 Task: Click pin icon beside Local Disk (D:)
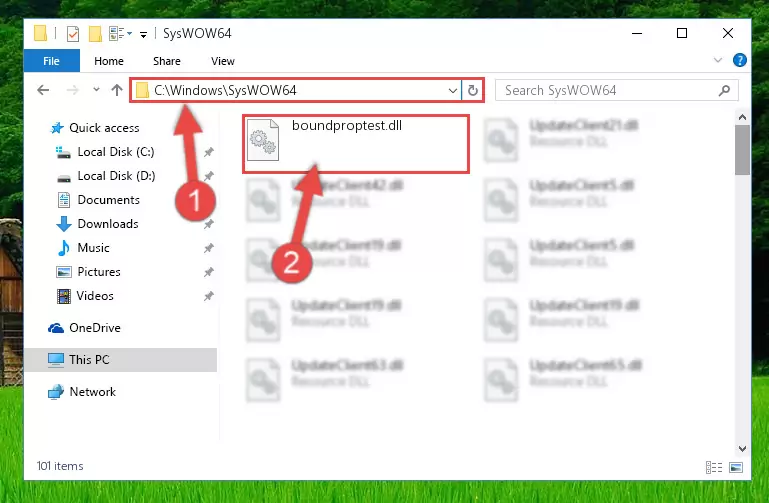coord(209,176)
